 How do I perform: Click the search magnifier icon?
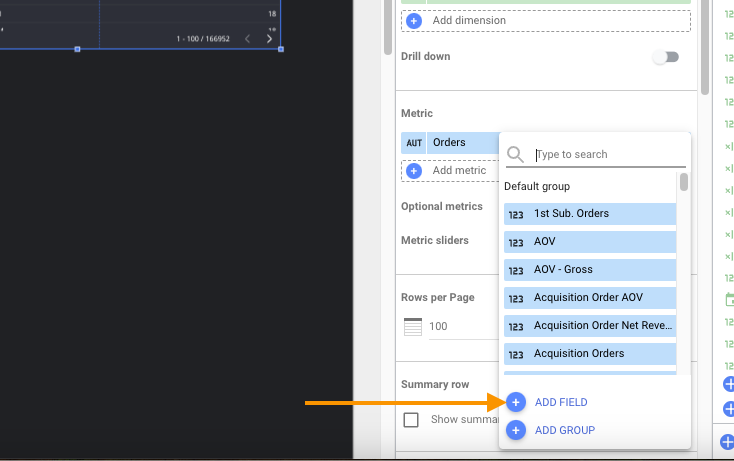tap(515, 154)
